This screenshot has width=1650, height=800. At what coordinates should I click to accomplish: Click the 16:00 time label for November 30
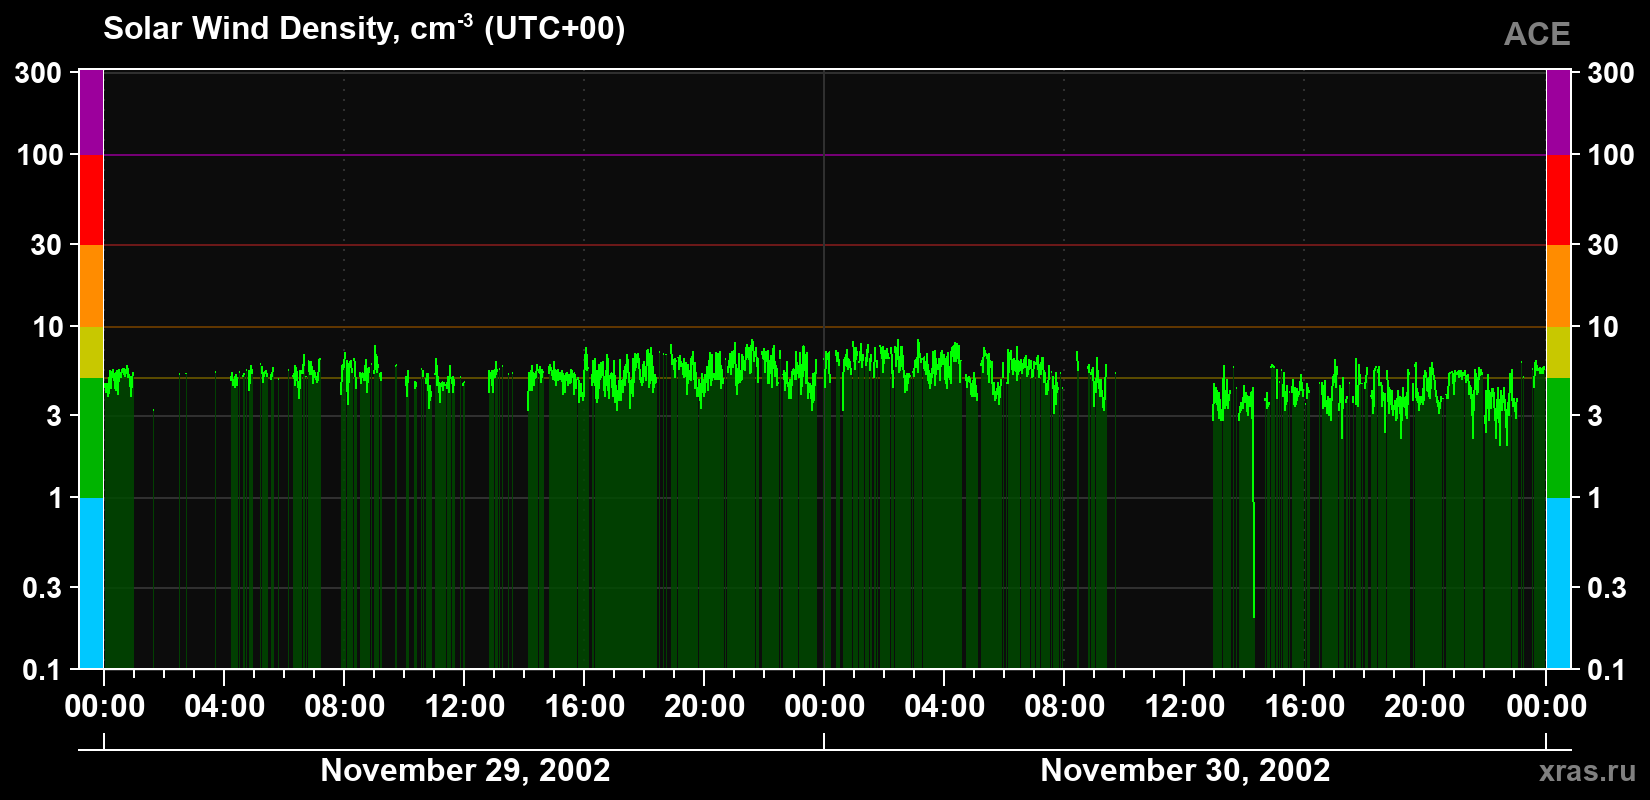1305,706
